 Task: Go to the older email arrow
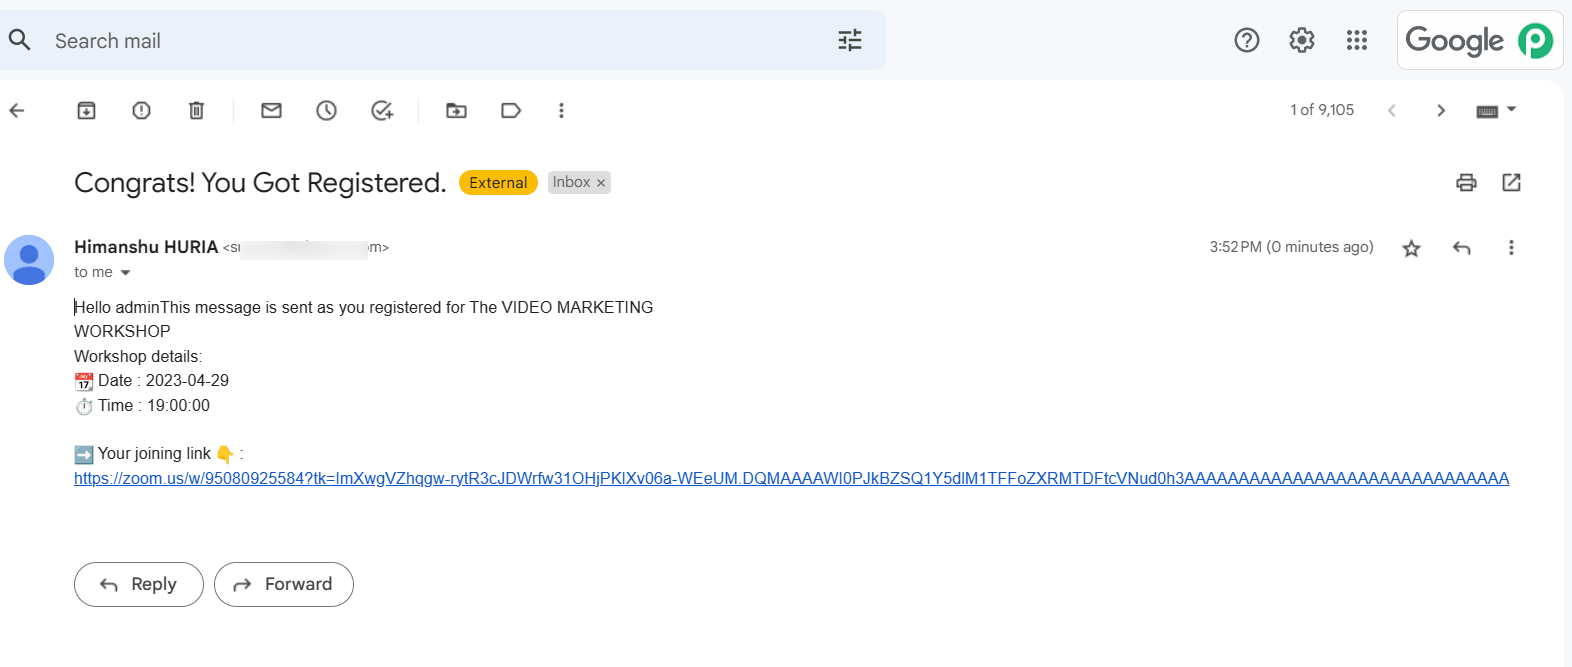tap(1441, 110)
